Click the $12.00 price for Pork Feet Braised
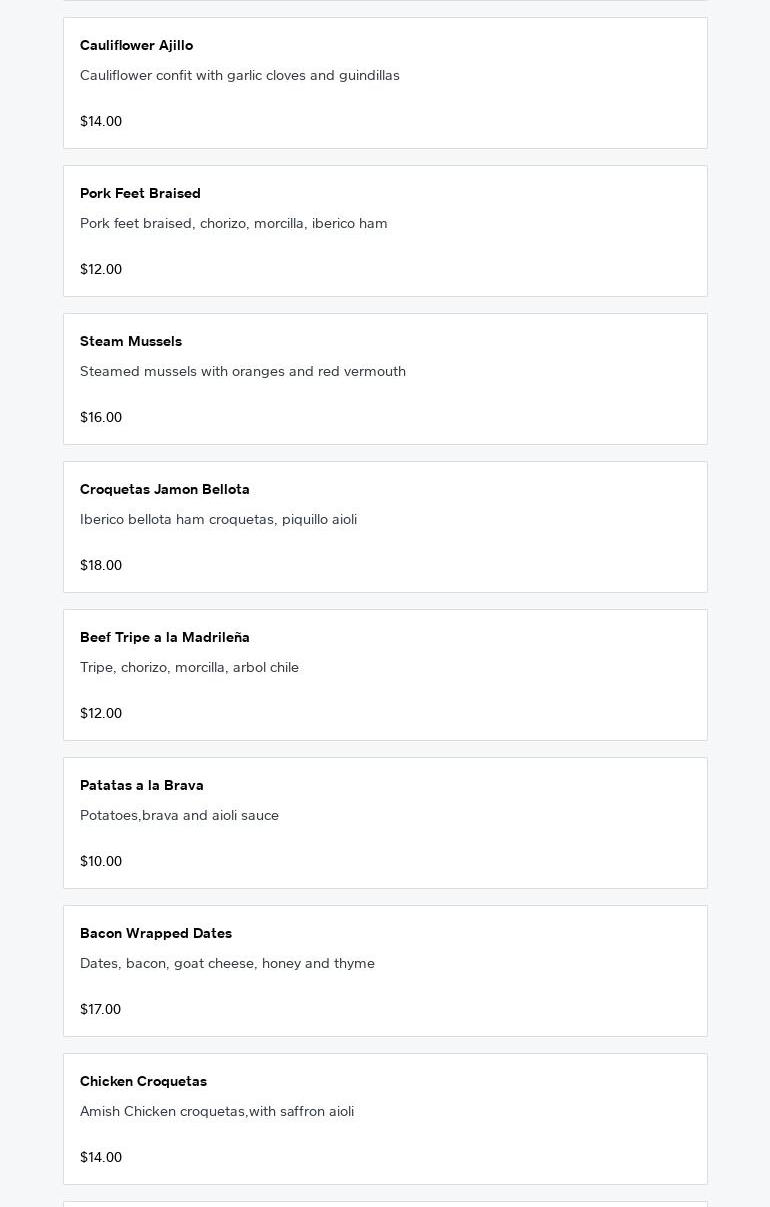Viewport: 770px width, 1207px height. [101, 269]
